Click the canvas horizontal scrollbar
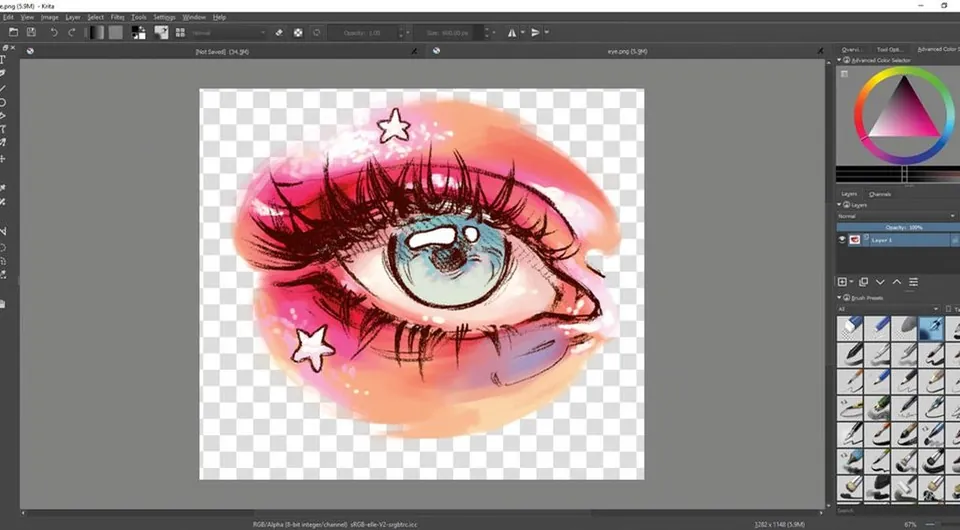The width and height of the screenshot is (960, 530). pos(422,513)
